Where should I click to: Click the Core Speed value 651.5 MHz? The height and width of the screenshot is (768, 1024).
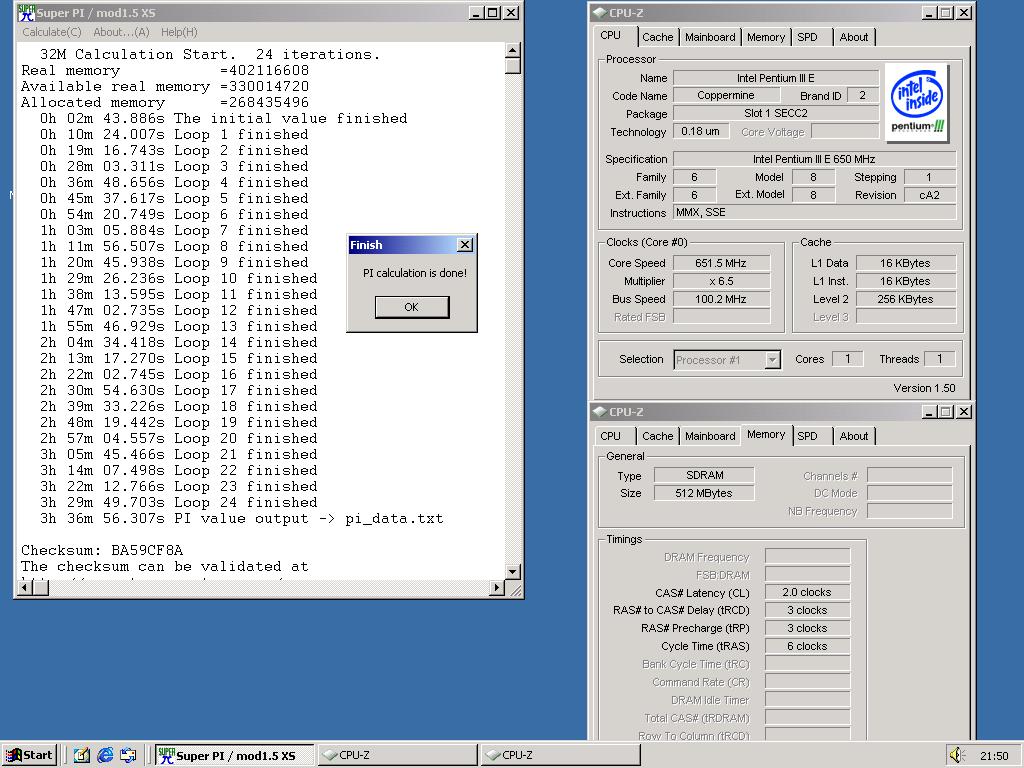click(721, 263)
